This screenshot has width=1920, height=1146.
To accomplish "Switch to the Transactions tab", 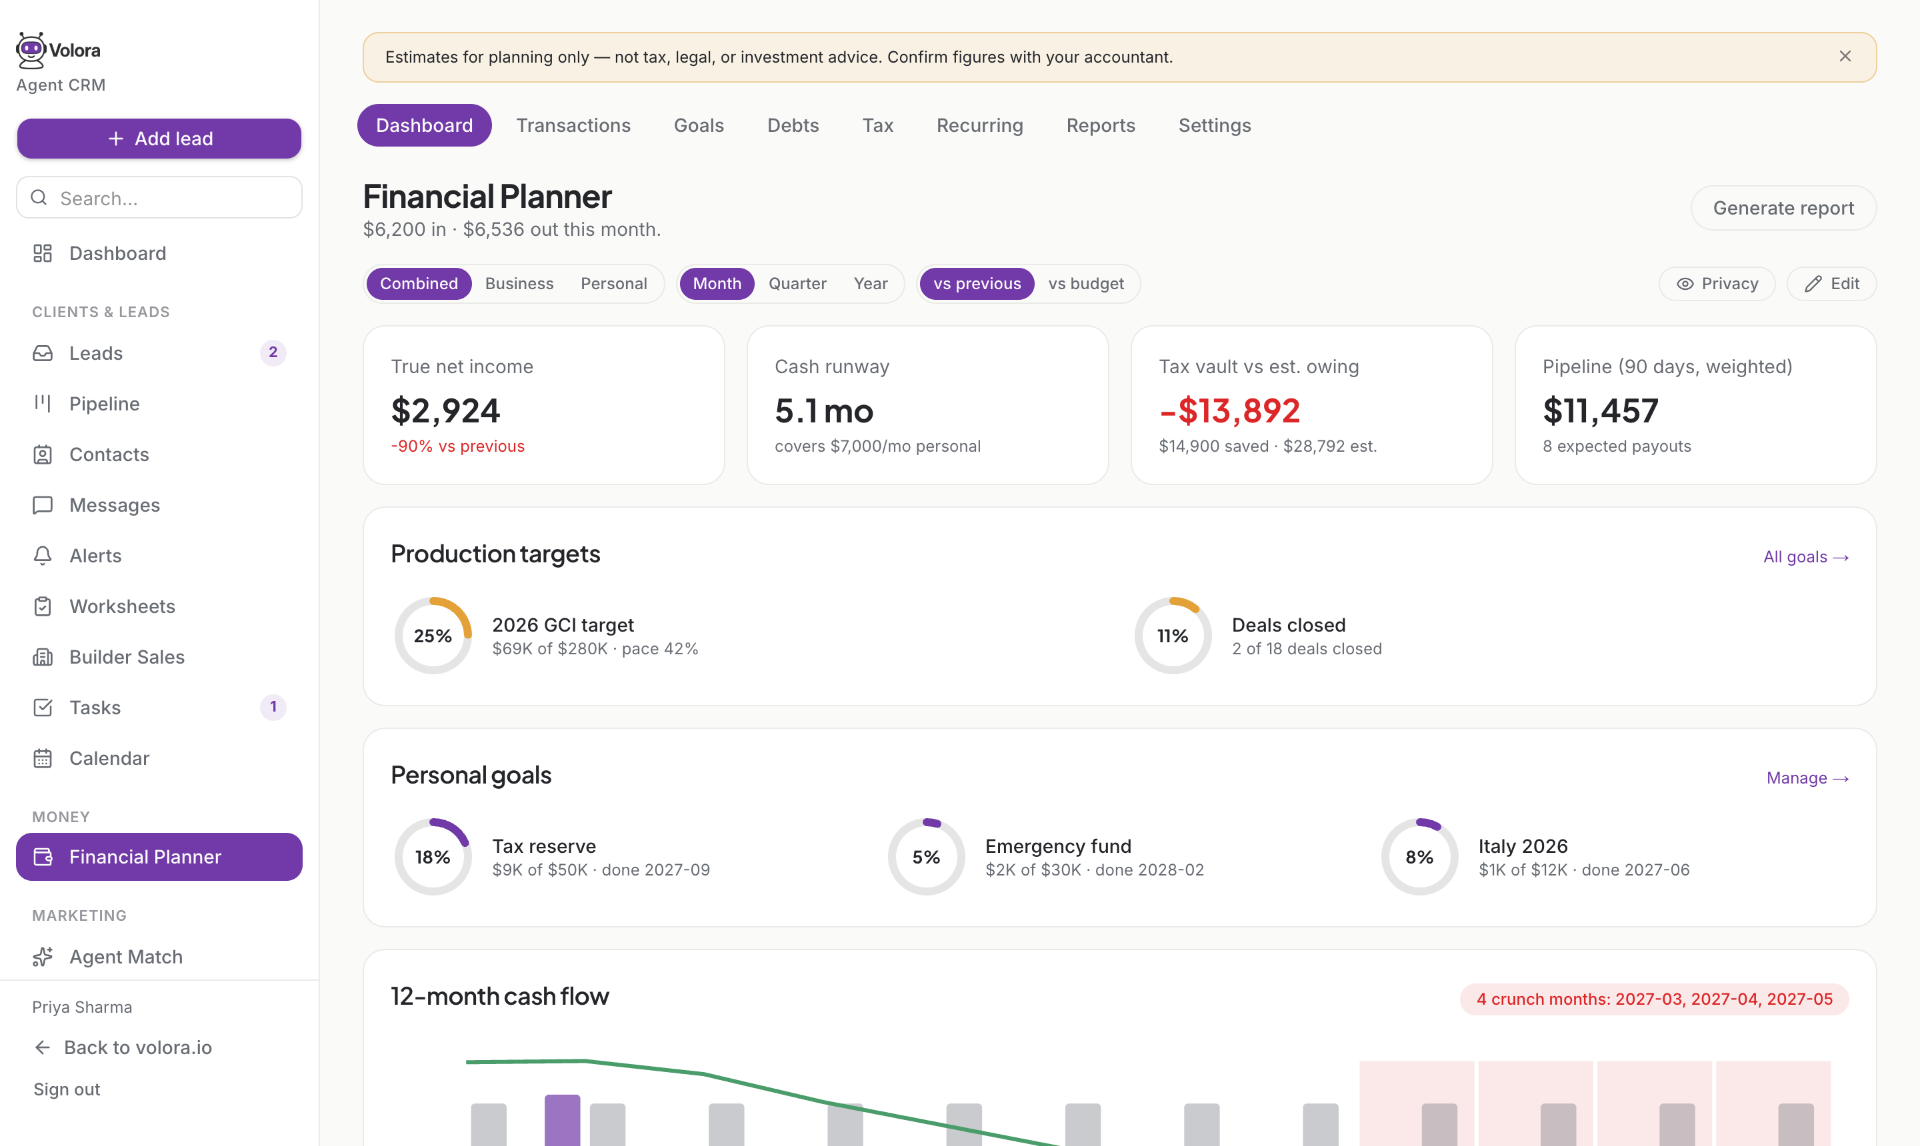I will tap(573, 125).
